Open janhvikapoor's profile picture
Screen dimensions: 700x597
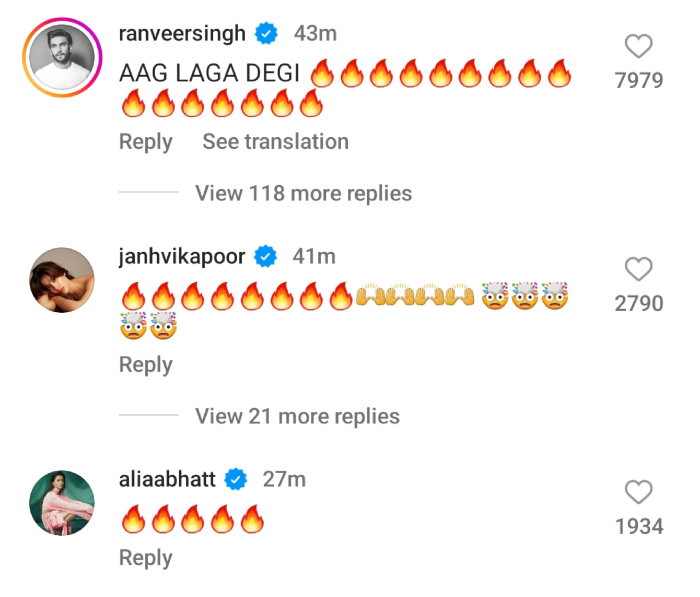62,281
